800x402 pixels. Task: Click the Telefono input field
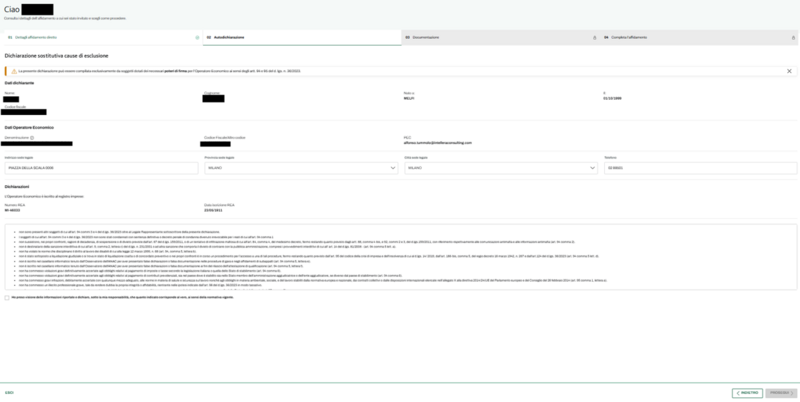pyautogui.click(x=701, y=168)
